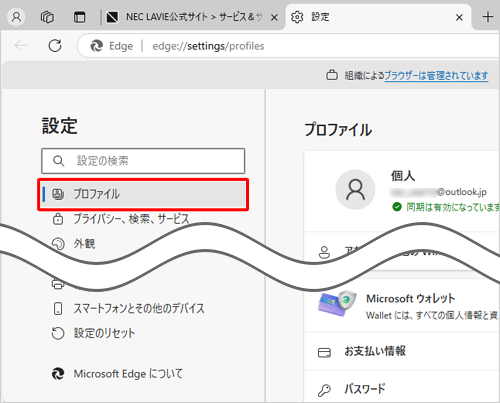500x403 pixels.
Task: Open お支払い情報 settings row
Action: 402,351
